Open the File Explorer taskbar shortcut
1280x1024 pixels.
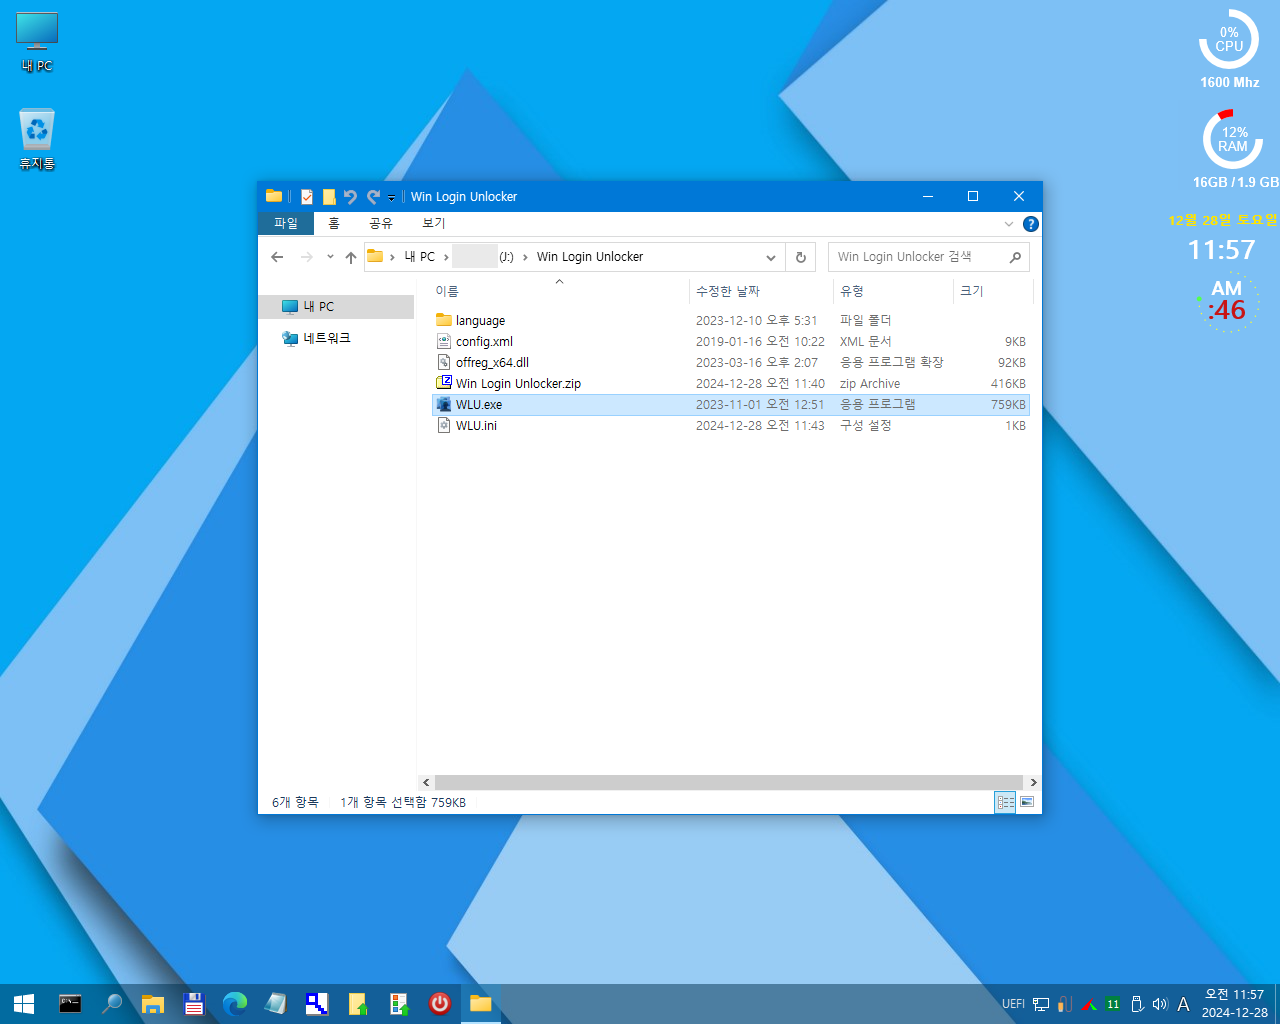click(x=153, y=1004)
